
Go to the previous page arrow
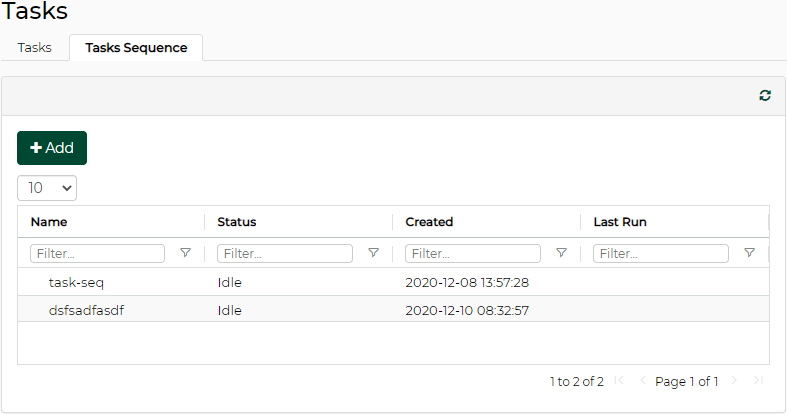click(642, 381)
